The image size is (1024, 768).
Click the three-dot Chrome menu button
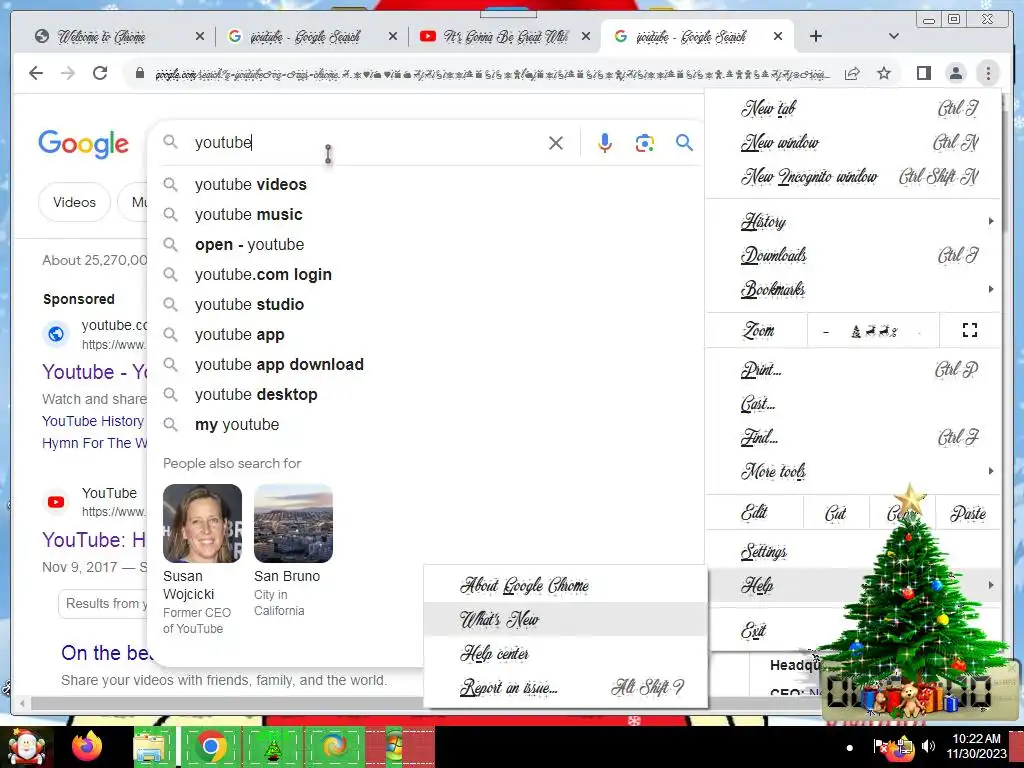tap(988, 73)
